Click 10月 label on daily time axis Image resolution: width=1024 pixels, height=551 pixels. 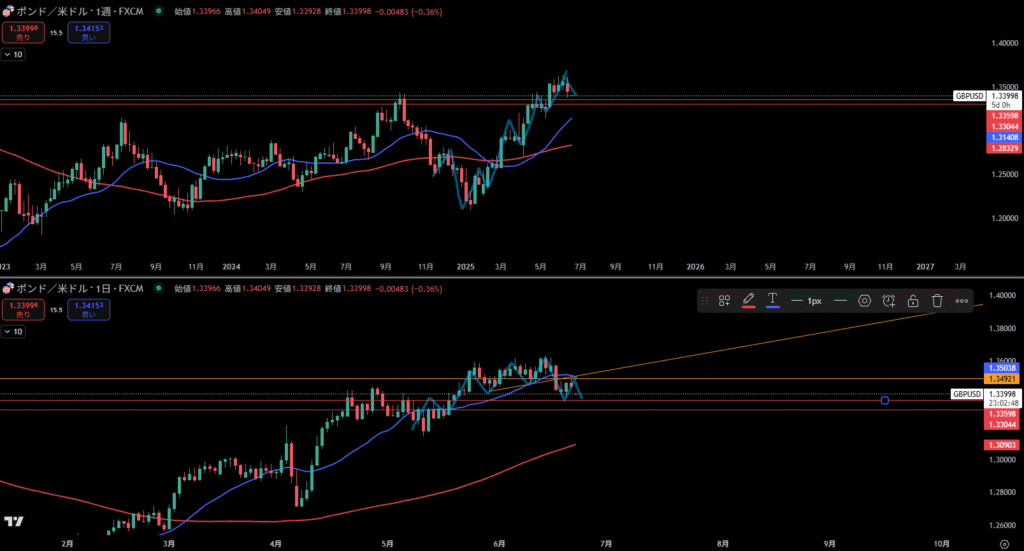(942, 544)
